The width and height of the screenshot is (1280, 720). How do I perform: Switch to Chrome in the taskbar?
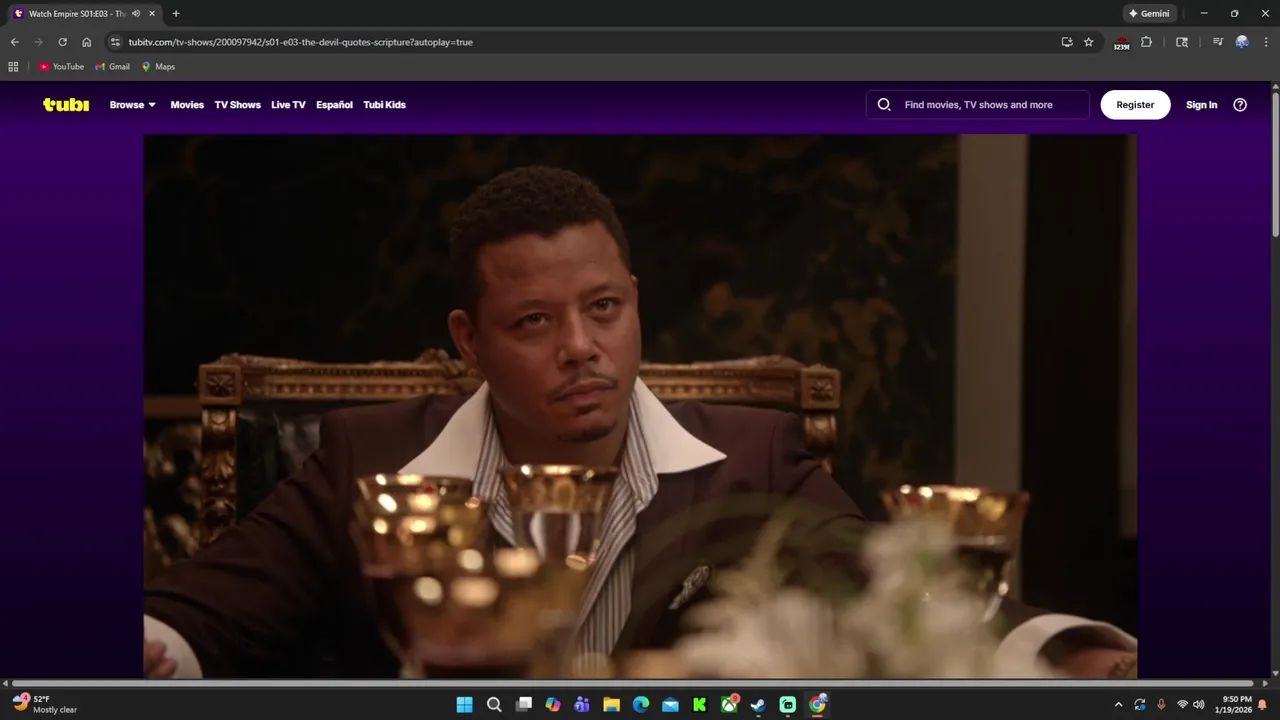click(818, 704)
